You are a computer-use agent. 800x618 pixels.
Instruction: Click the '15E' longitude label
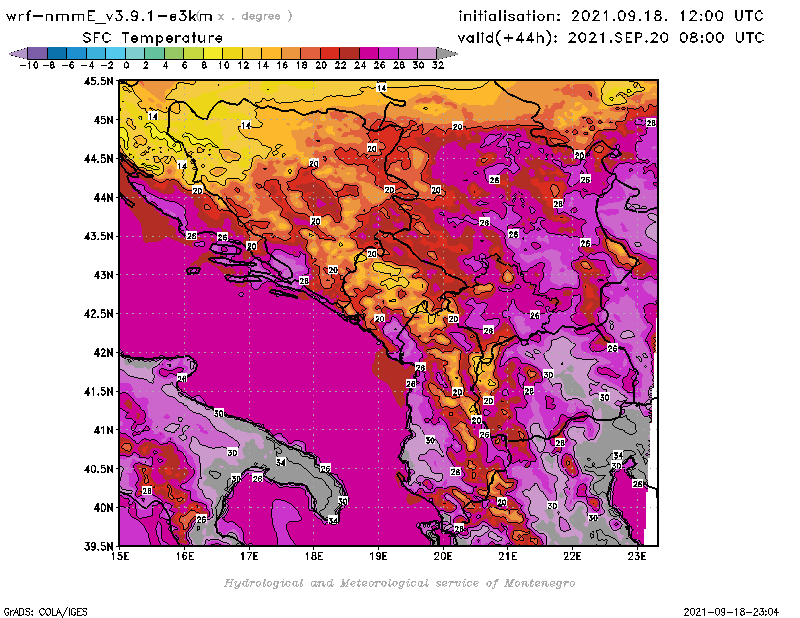click(120, 556)
